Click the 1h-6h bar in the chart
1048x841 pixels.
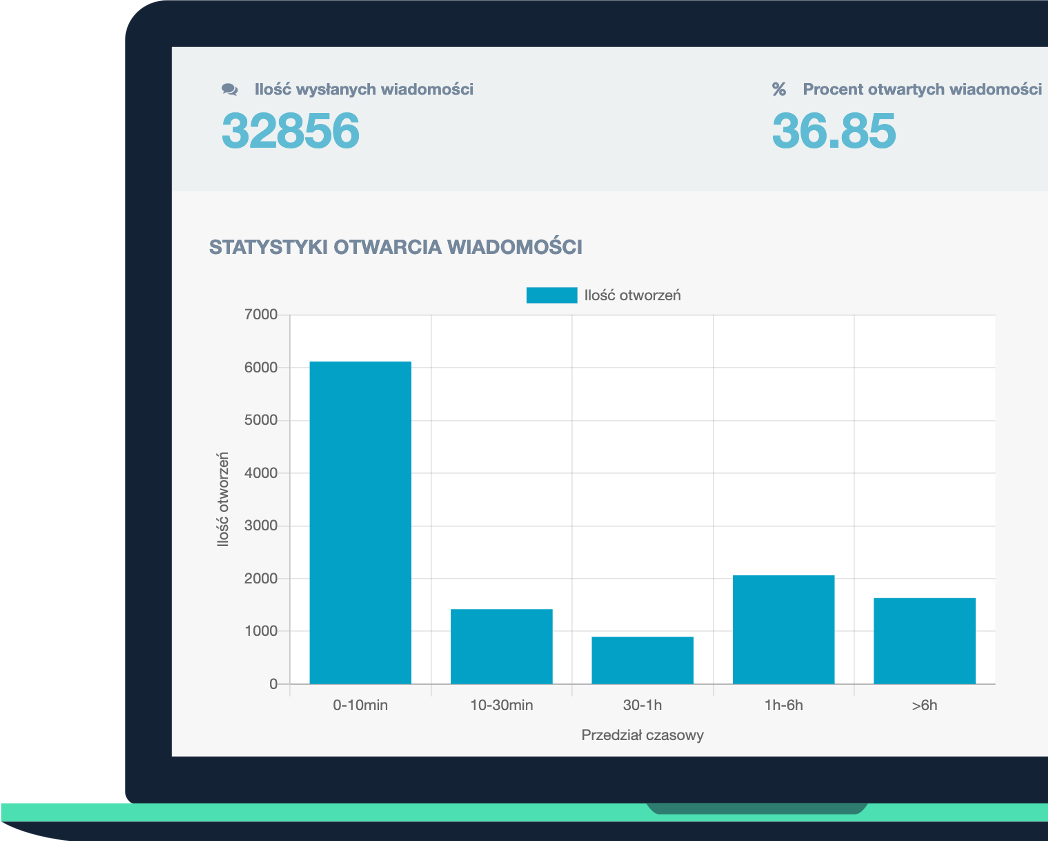click(x=783, y=629)
